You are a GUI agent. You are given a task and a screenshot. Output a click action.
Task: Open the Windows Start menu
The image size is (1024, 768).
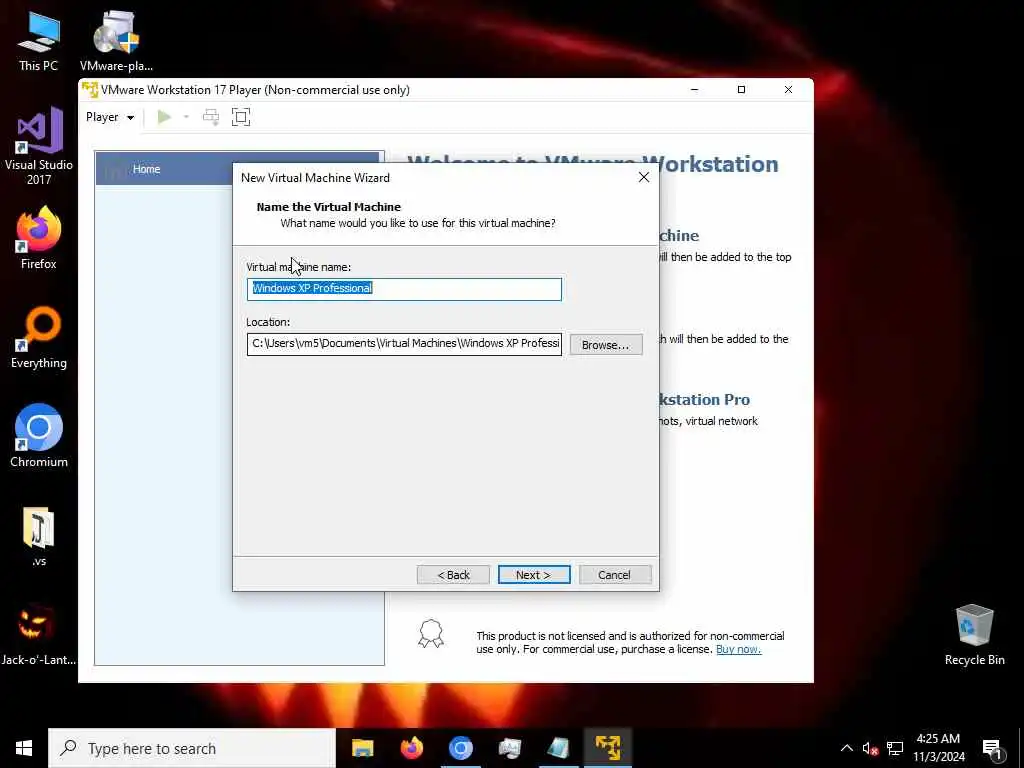(x=24, y=748)
